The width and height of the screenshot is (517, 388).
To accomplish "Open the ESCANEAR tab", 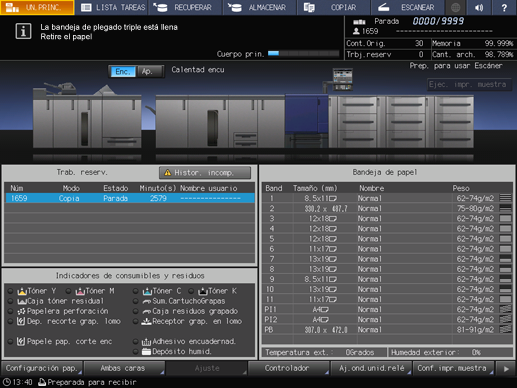I will coord(407,7).
